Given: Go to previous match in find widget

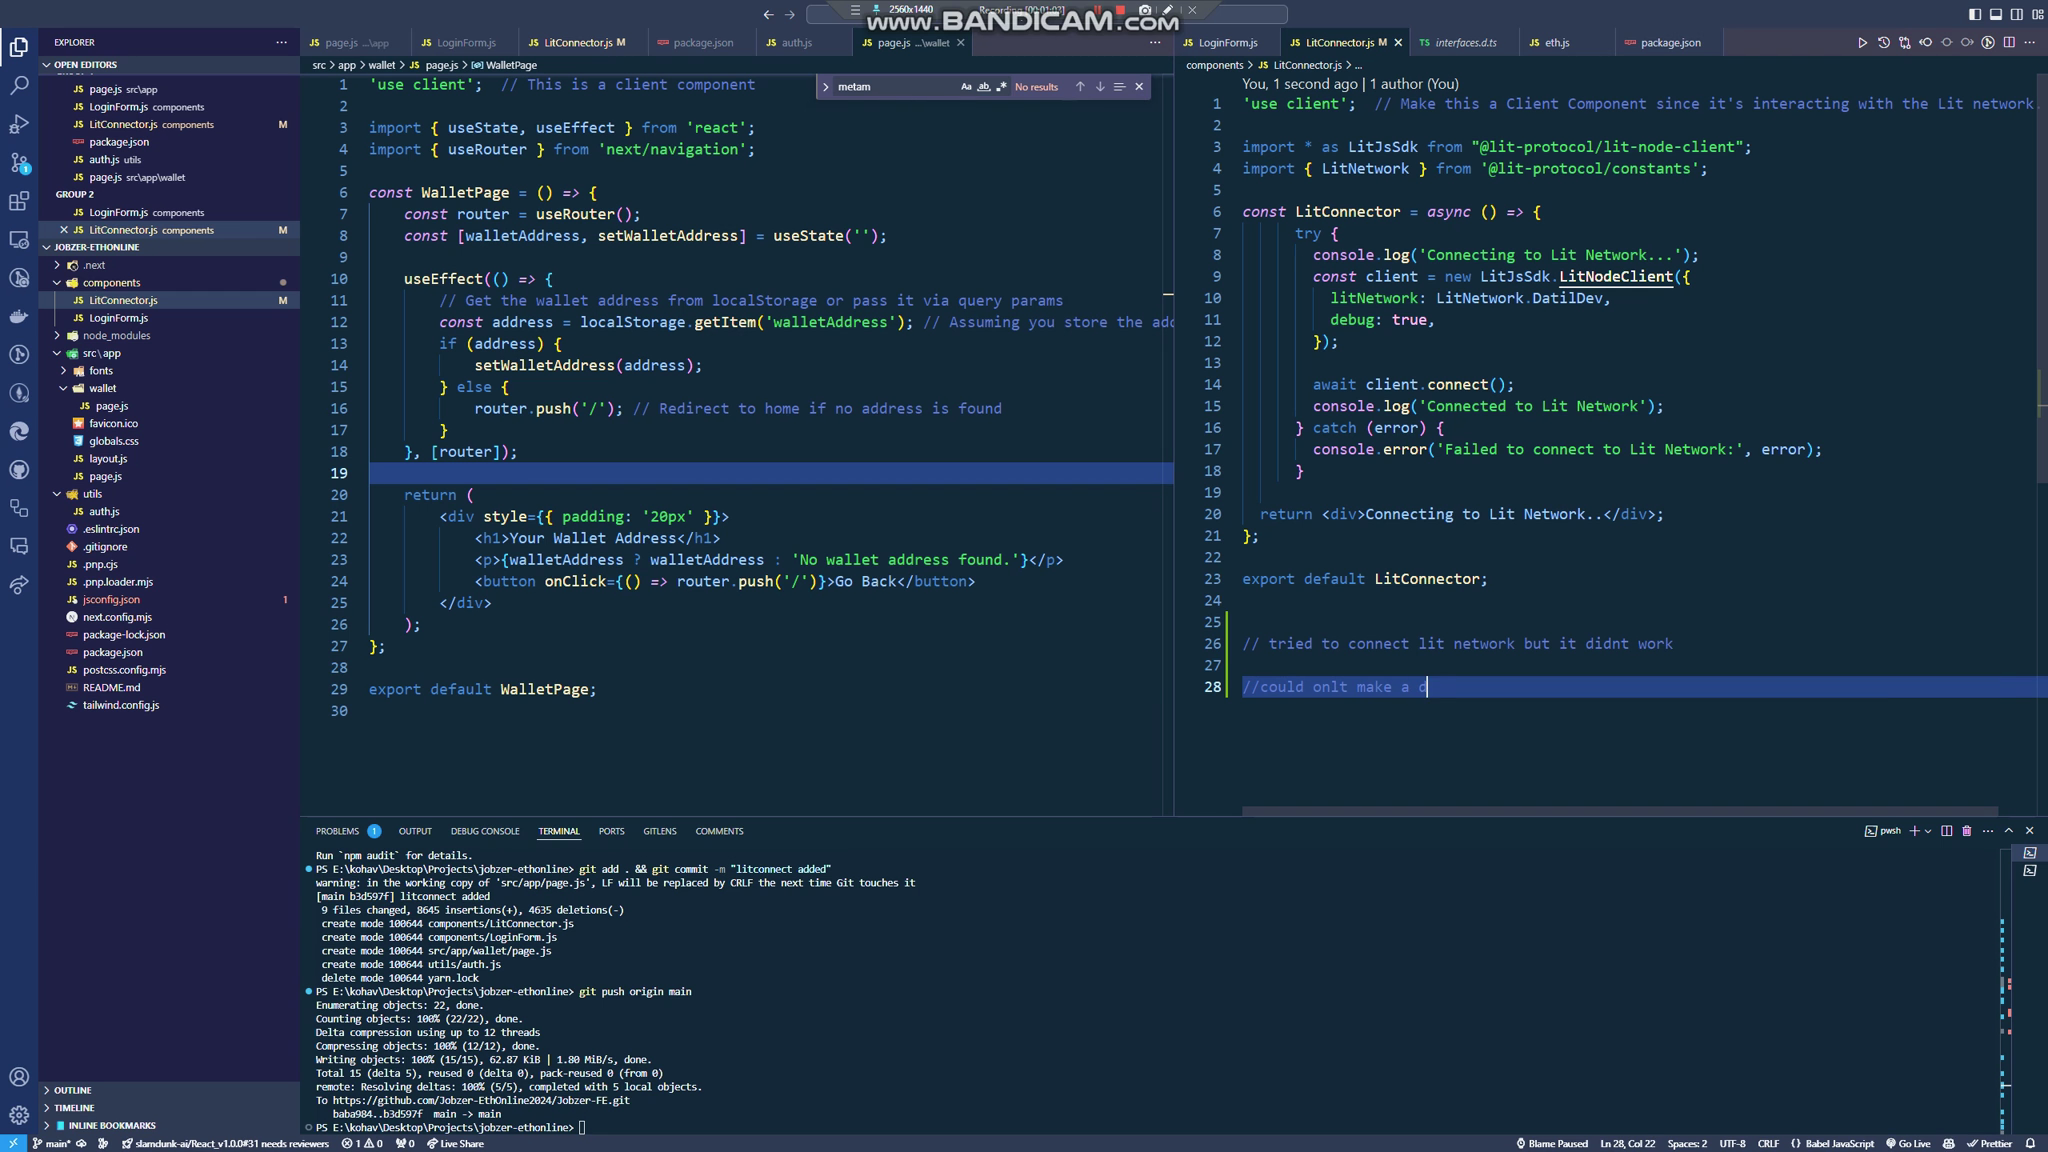Looking at the screenshot, I should pyautogui.click(x=1080, y=87).
